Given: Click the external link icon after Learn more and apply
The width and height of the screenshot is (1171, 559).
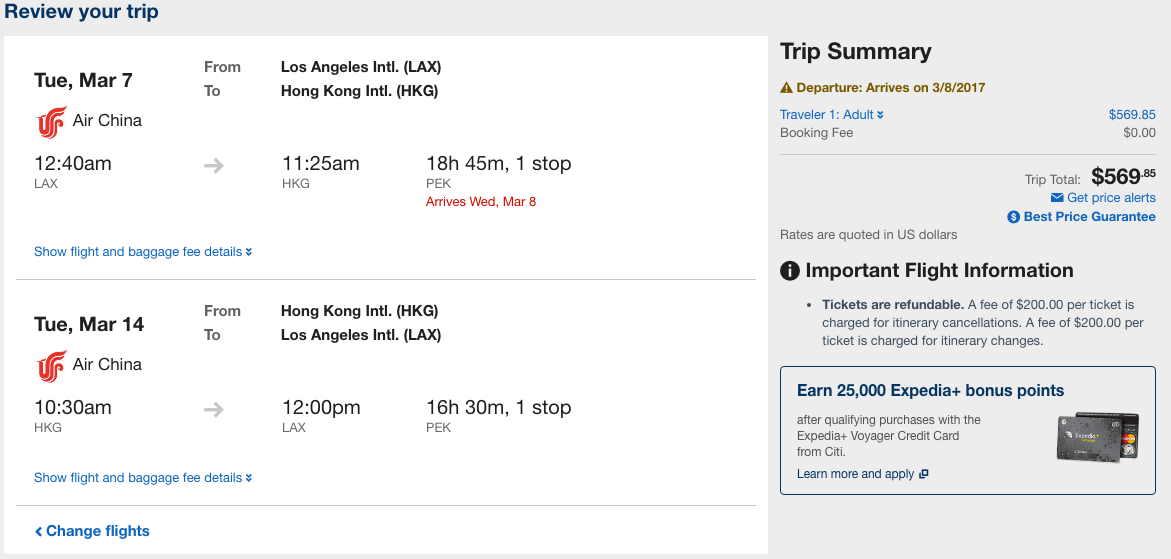Looking at the screenshot, I should coord(924,474).
